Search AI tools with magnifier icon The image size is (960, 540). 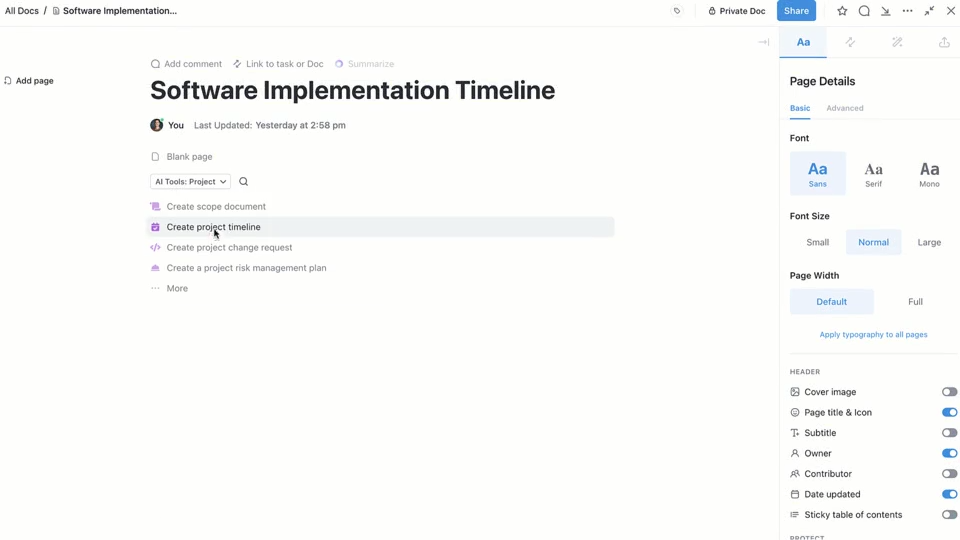pyautogui.click(x=244, y=182)
